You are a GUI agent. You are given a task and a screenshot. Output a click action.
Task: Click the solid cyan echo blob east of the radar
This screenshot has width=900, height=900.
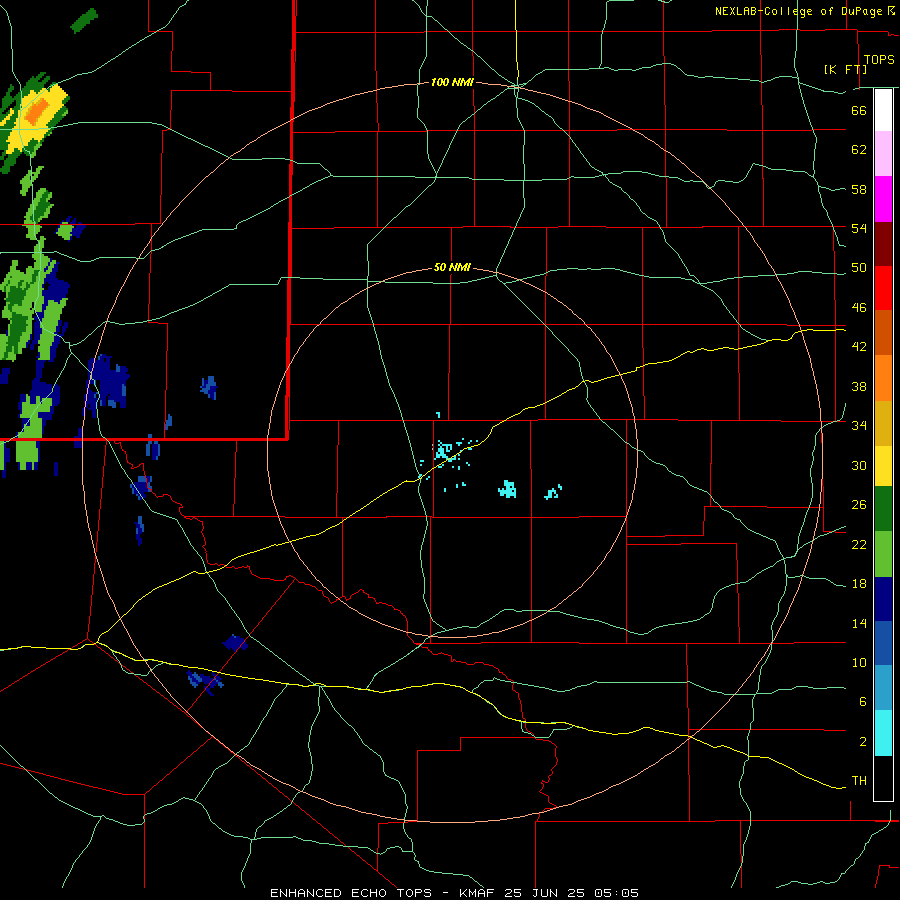[507, 489]
